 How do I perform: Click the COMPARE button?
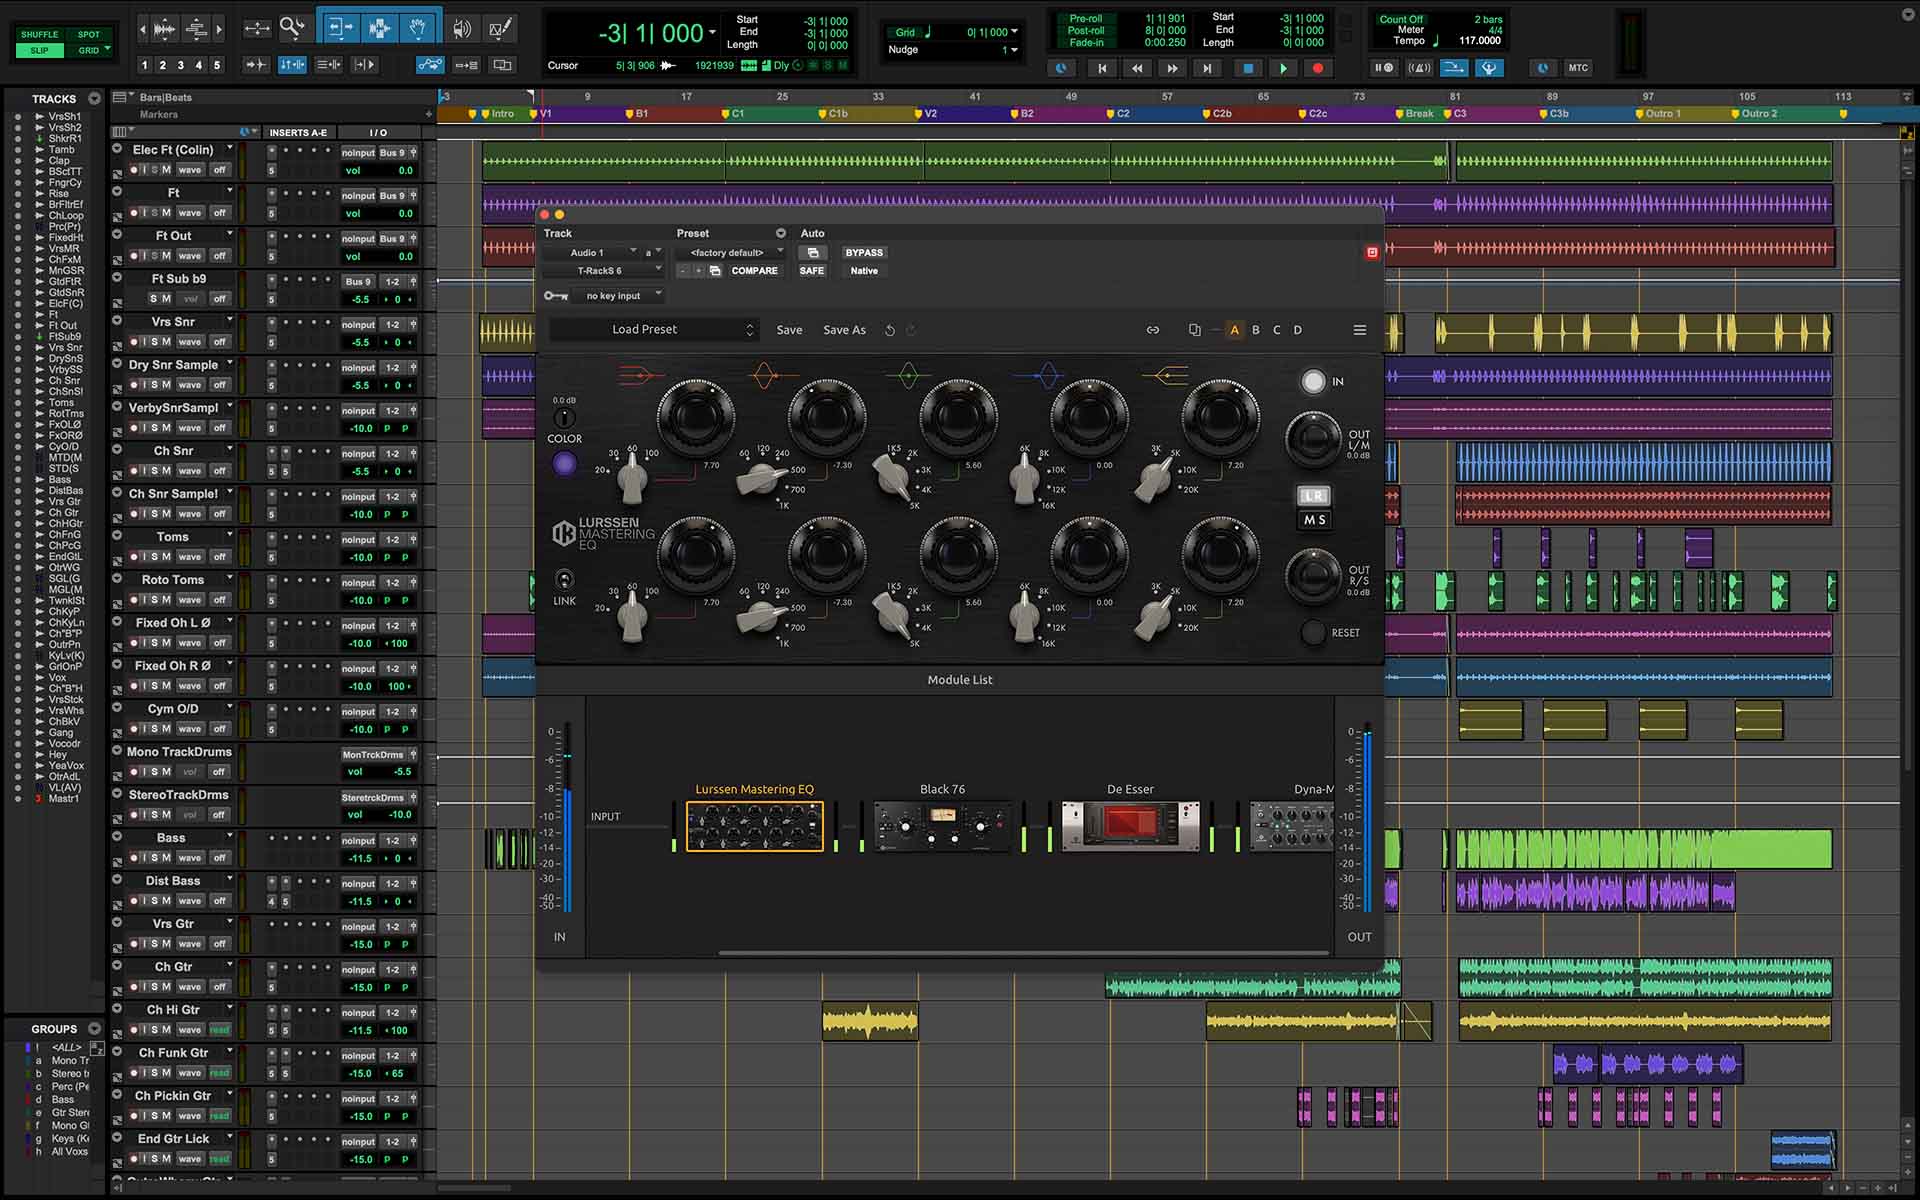(756, 270)
